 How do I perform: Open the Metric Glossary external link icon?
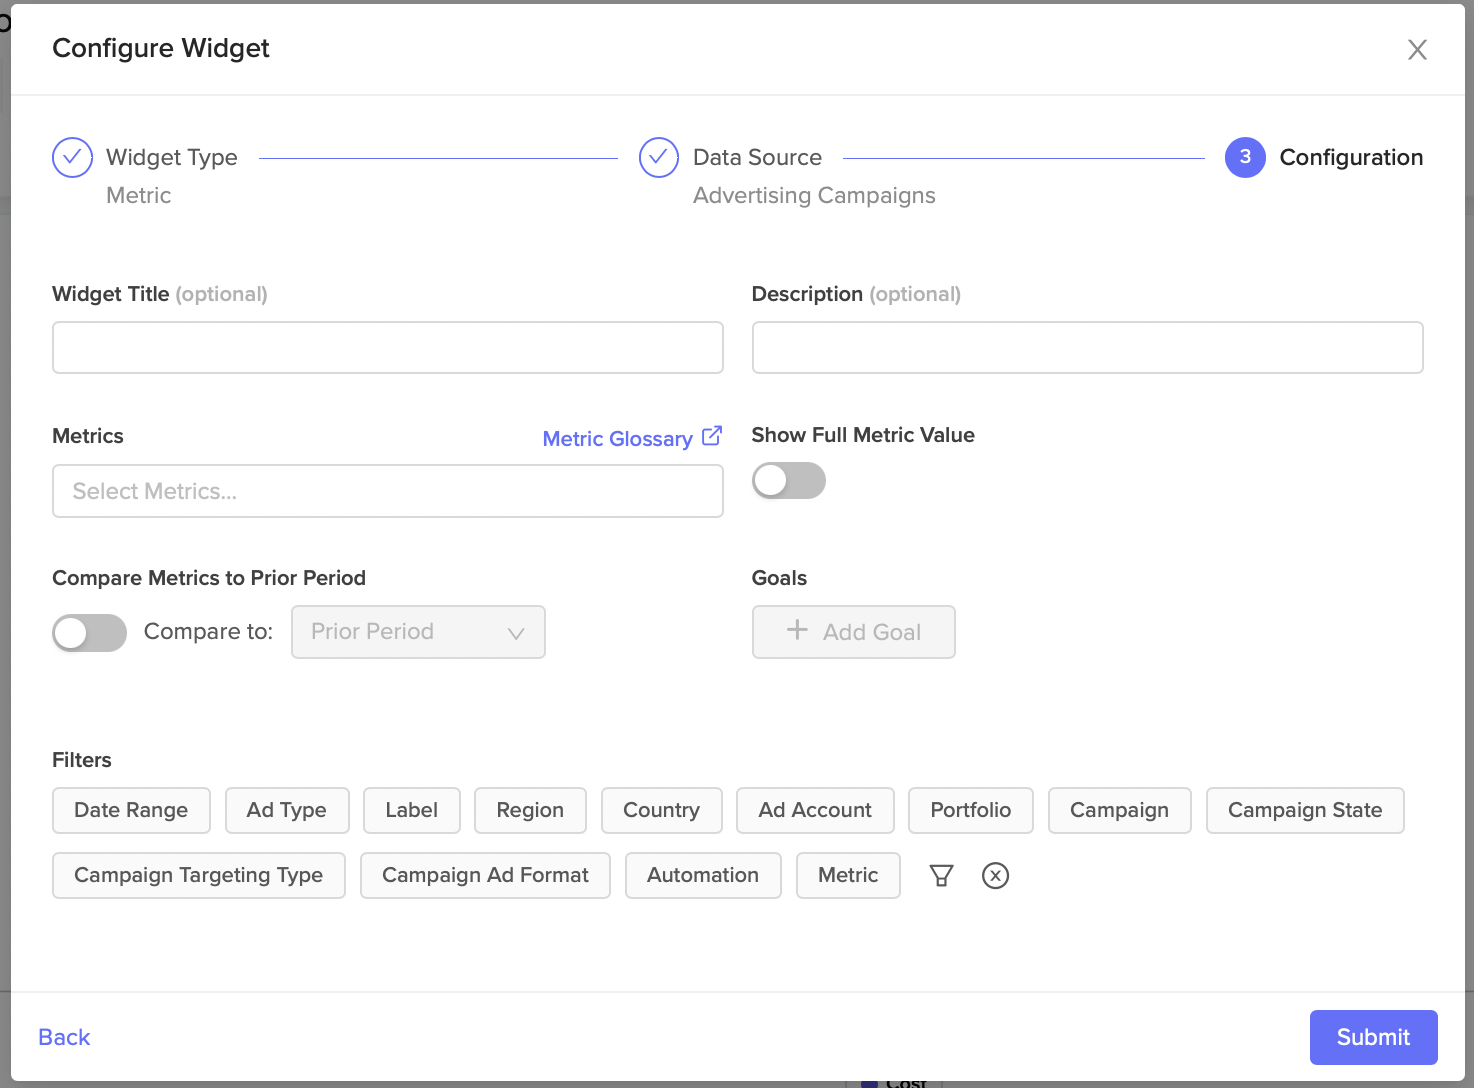(712, 436)
